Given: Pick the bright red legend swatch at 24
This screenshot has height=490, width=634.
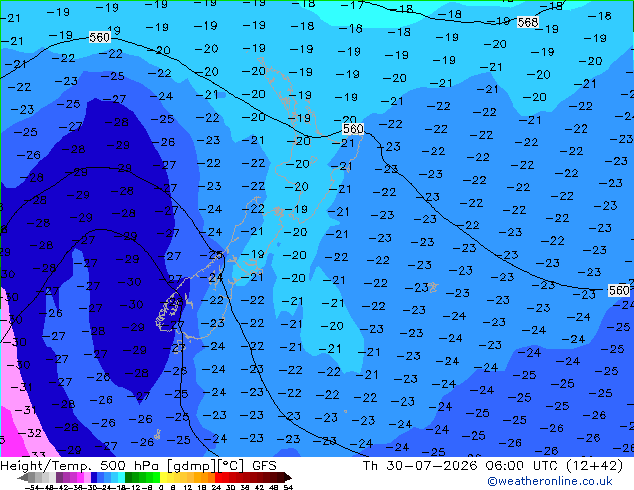Looking at the screenshot, I should [219, 477].
